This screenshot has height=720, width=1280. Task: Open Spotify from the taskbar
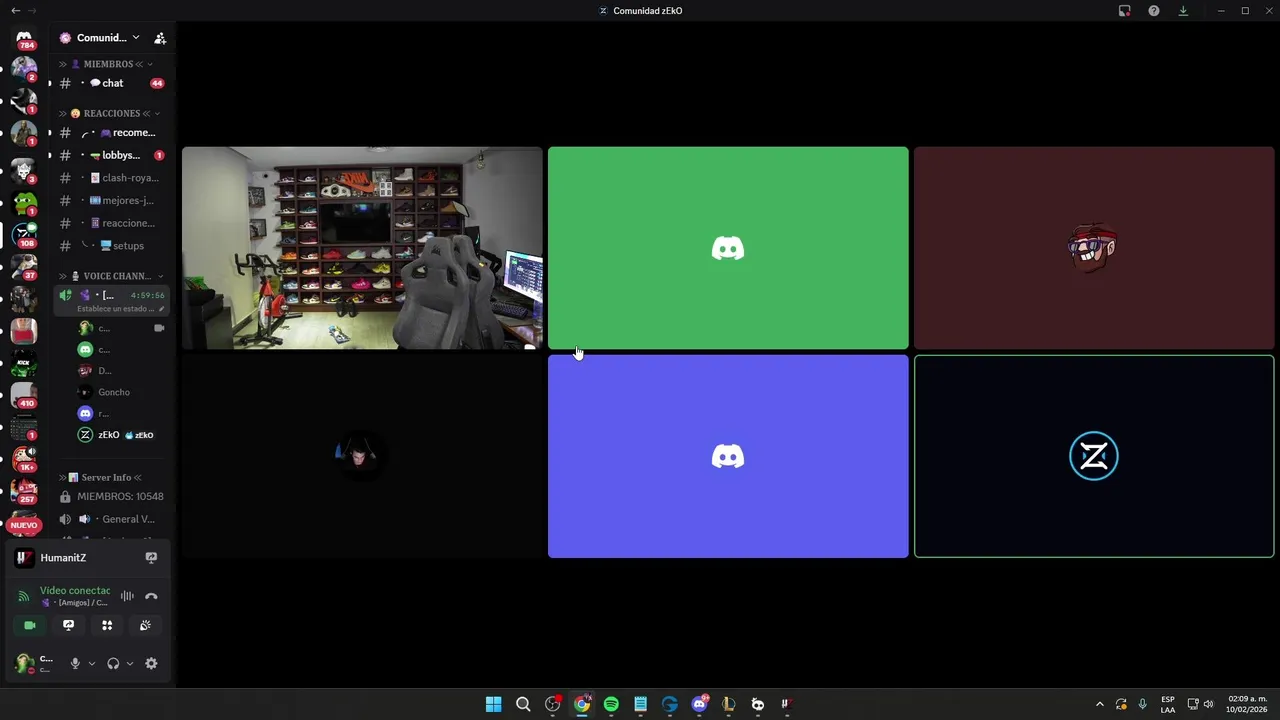pyautogui.click(x=611, y=704)
